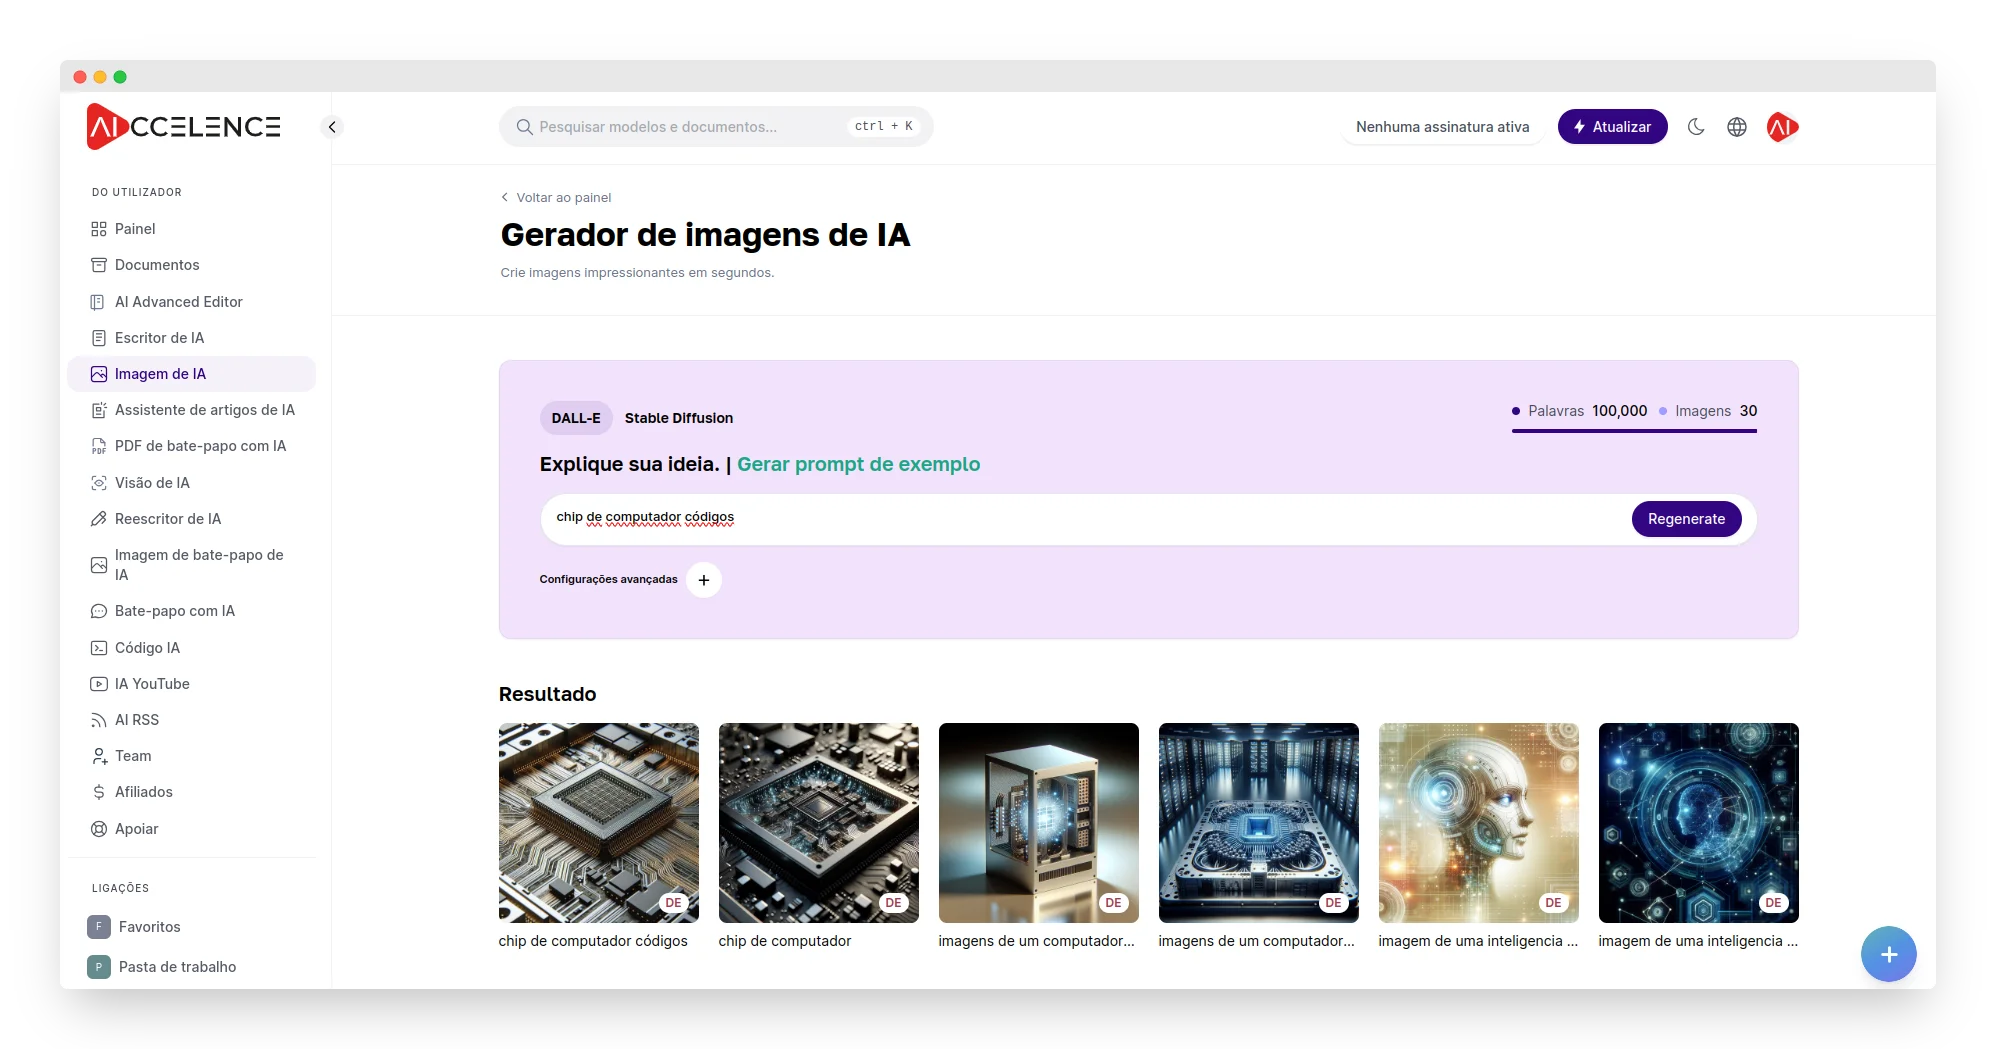Click Voltar ao painel back link
Viewport: 1996px width, 1049px height.
click(563, 198)
